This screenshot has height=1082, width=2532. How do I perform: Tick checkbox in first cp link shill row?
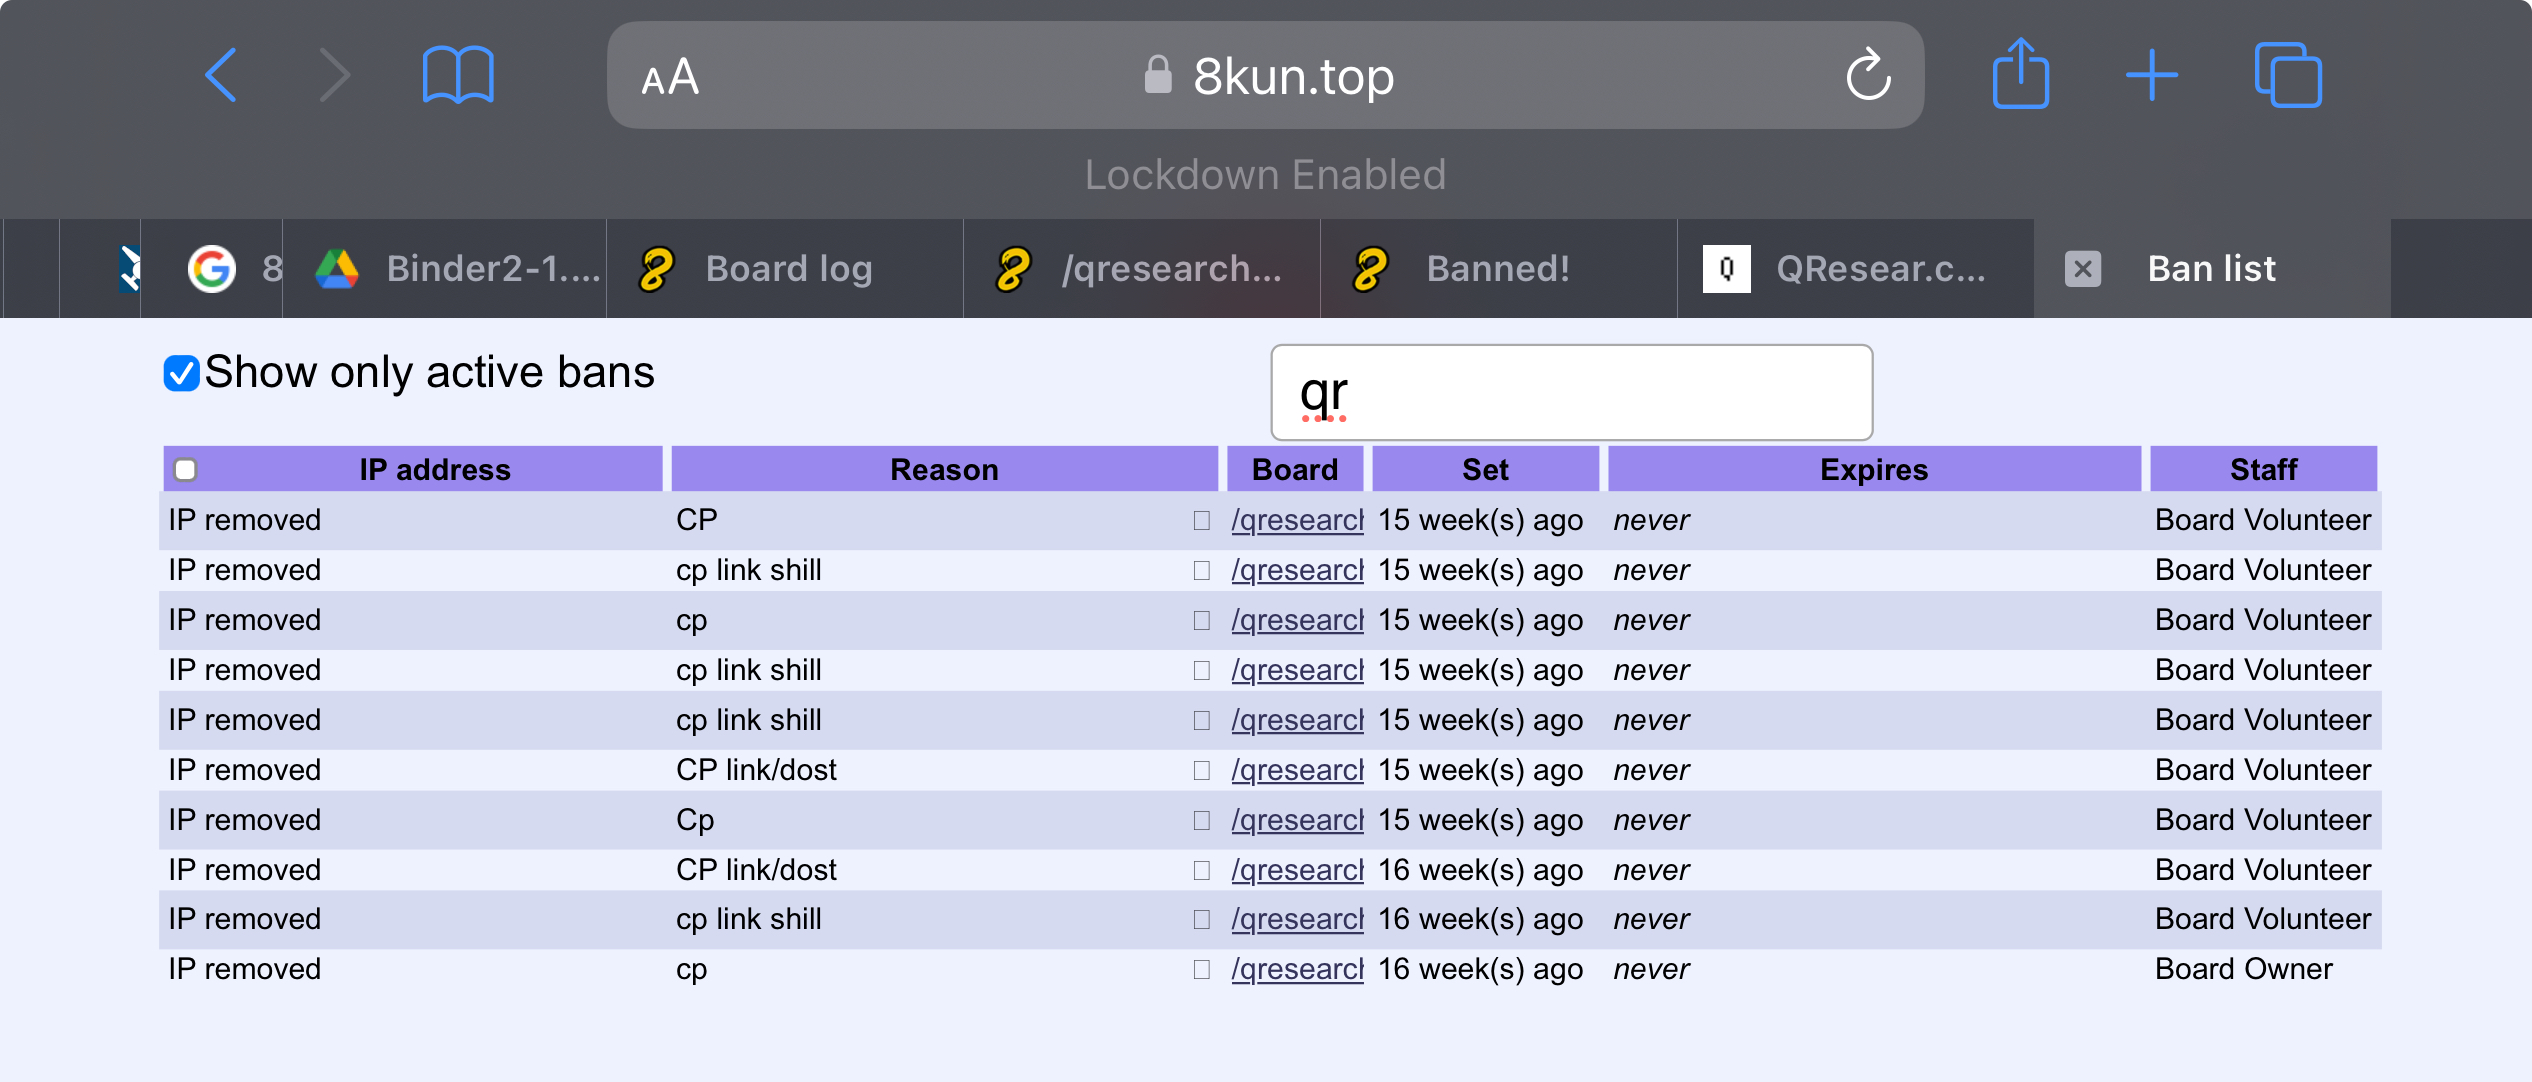pyautogui.click(x=1202, y=570)
